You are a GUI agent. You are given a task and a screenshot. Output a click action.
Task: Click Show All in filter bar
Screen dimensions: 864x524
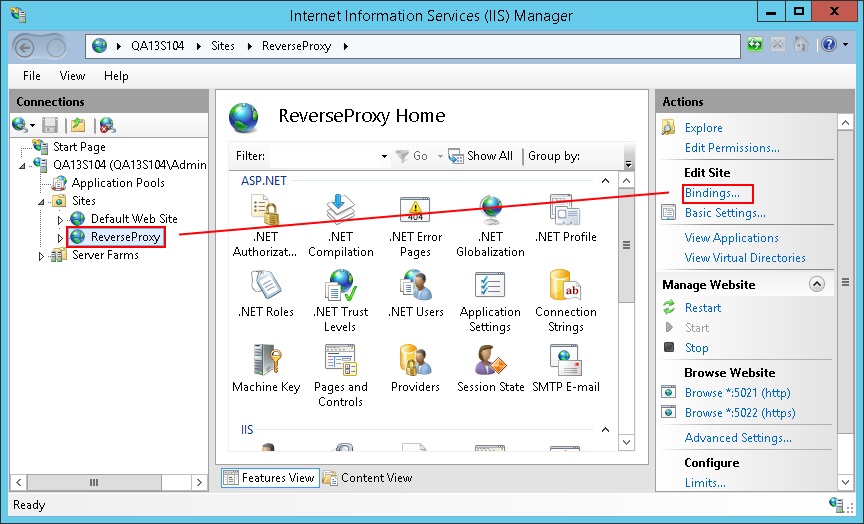click(480, 156)
